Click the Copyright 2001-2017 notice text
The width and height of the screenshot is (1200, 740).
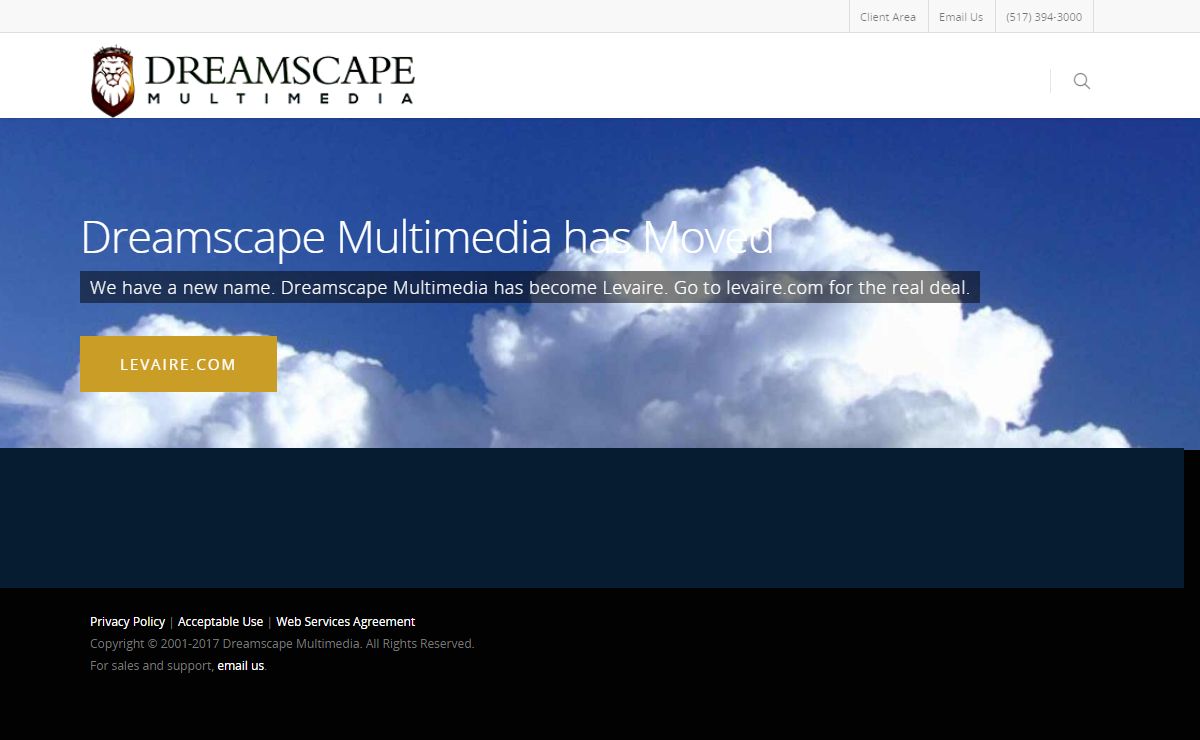click(x=282, y=644)
